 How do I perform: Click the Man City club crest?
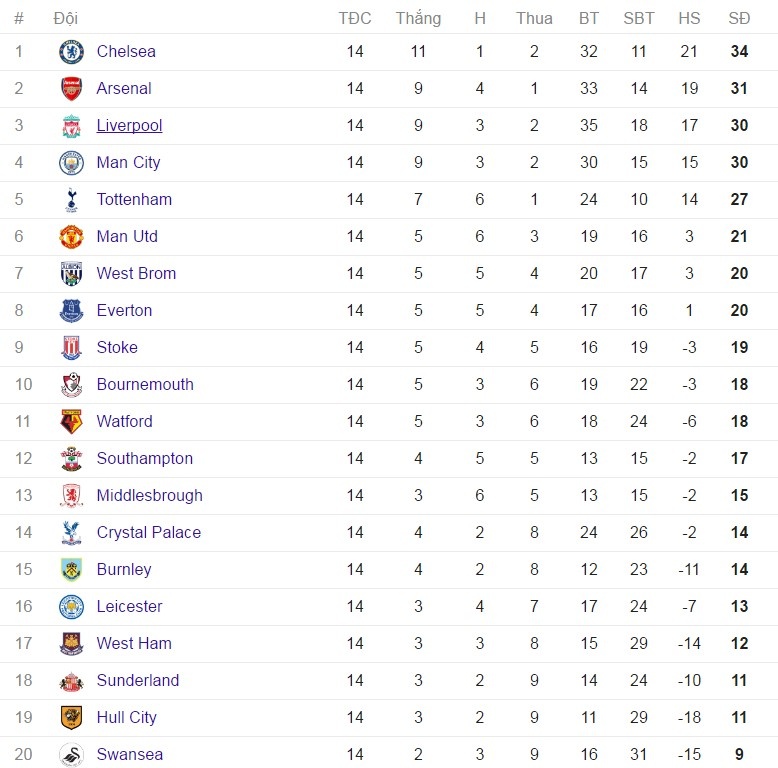coord(71,163)
